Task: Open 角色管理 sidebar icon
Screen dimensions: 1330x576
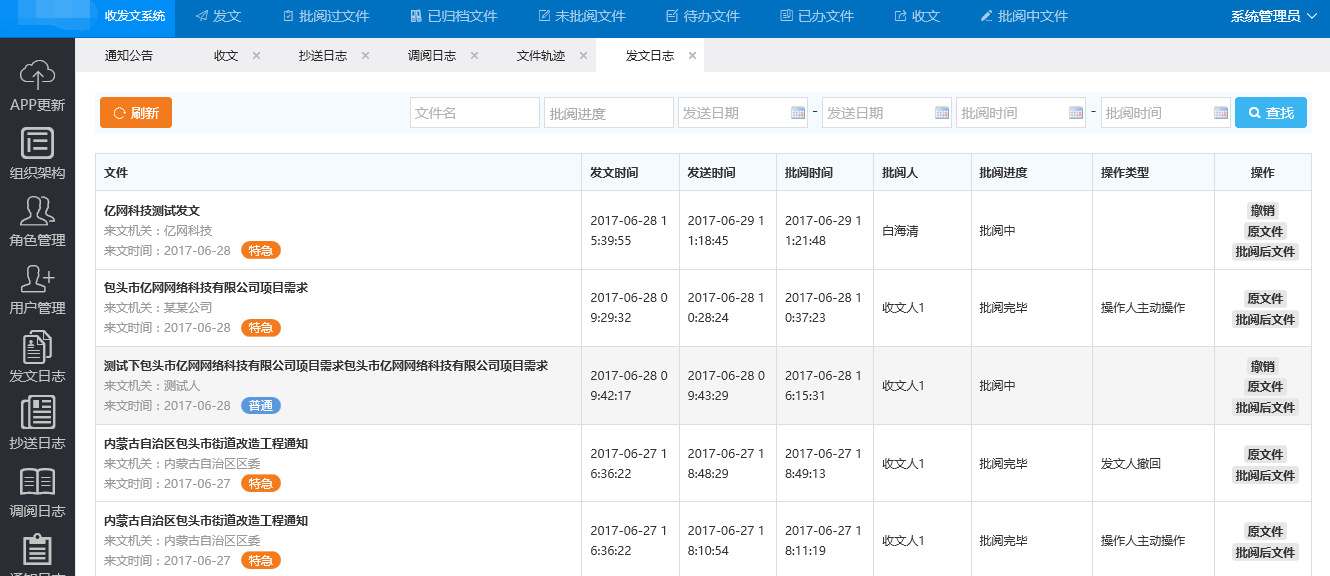Action: pos(37,211)
